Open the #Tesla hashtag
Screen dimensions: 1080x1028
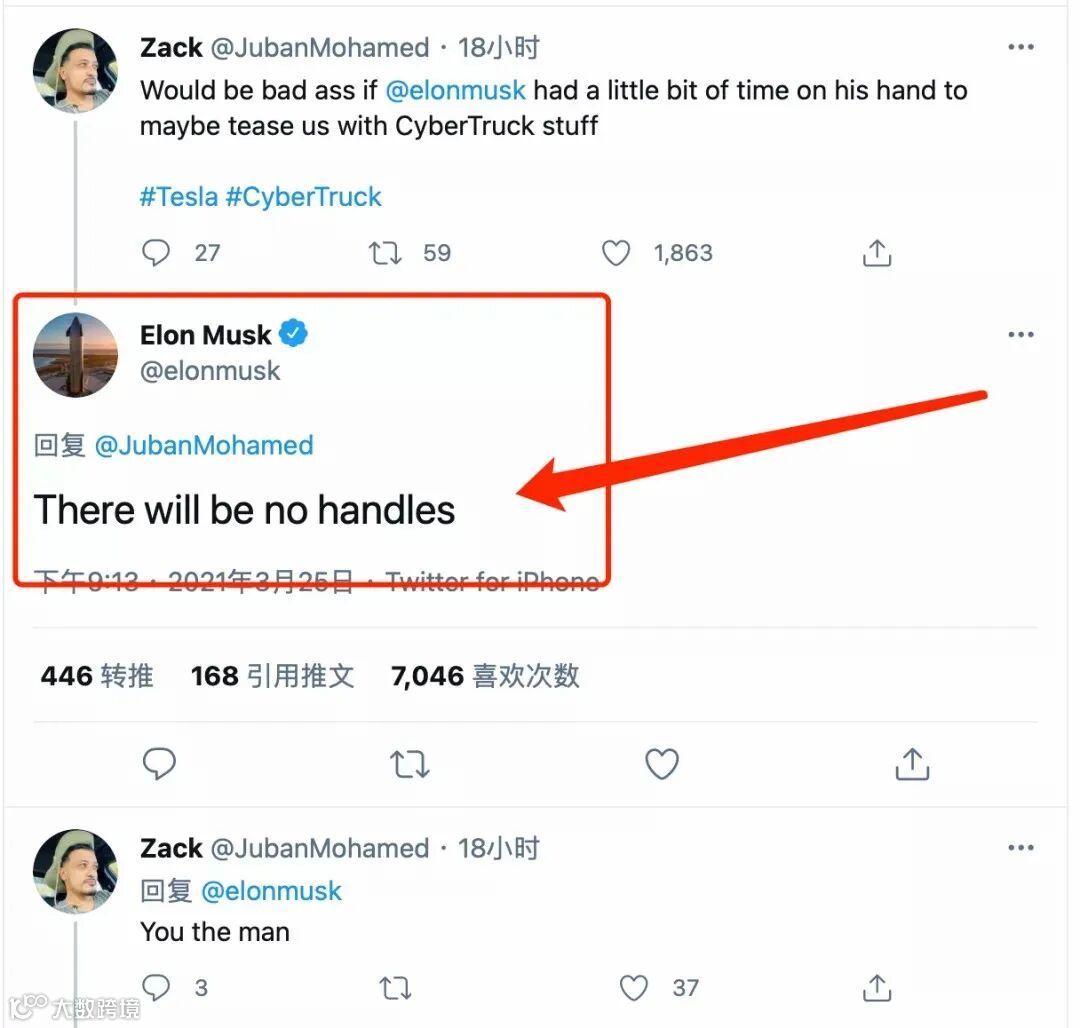(178, 196)
